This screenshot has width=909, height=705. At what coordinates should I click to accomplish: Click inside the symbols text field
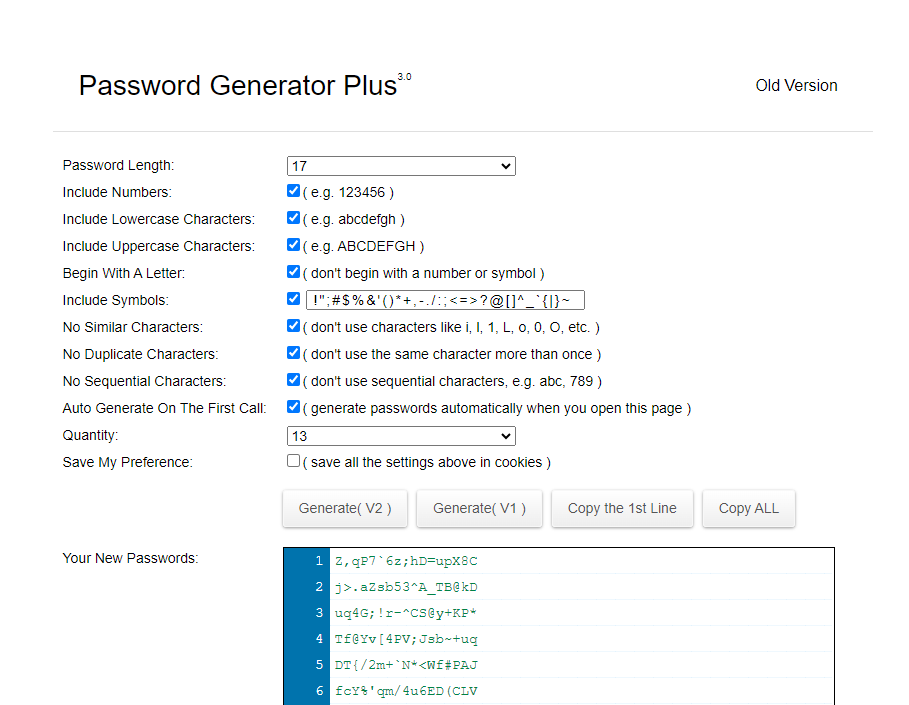click(x=445, y=300)
